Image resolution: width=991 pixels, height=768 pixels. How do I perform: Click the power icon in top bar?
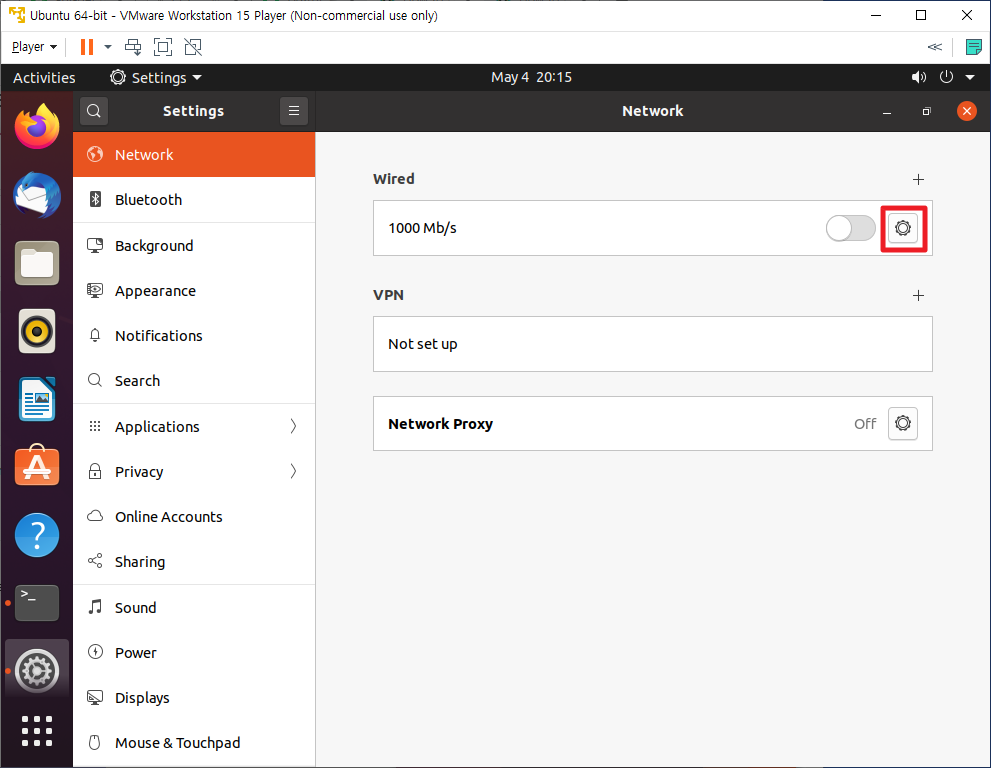946,77
